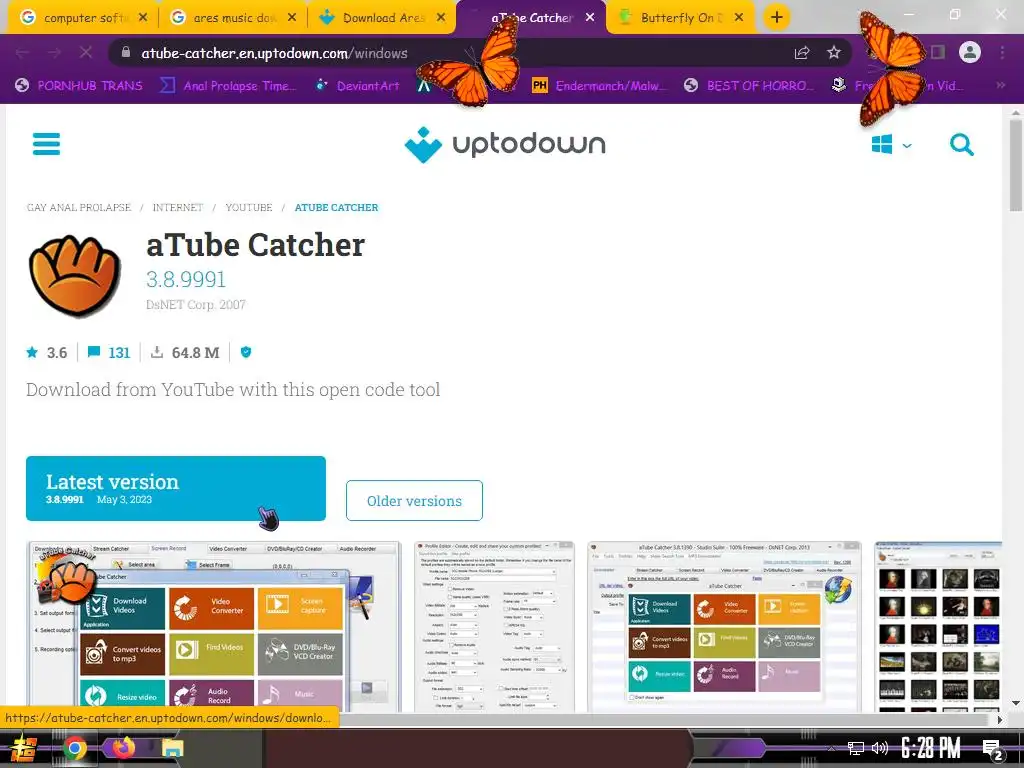
Task: Click the aTube Catcher glove icon
Action: point(75,275)
